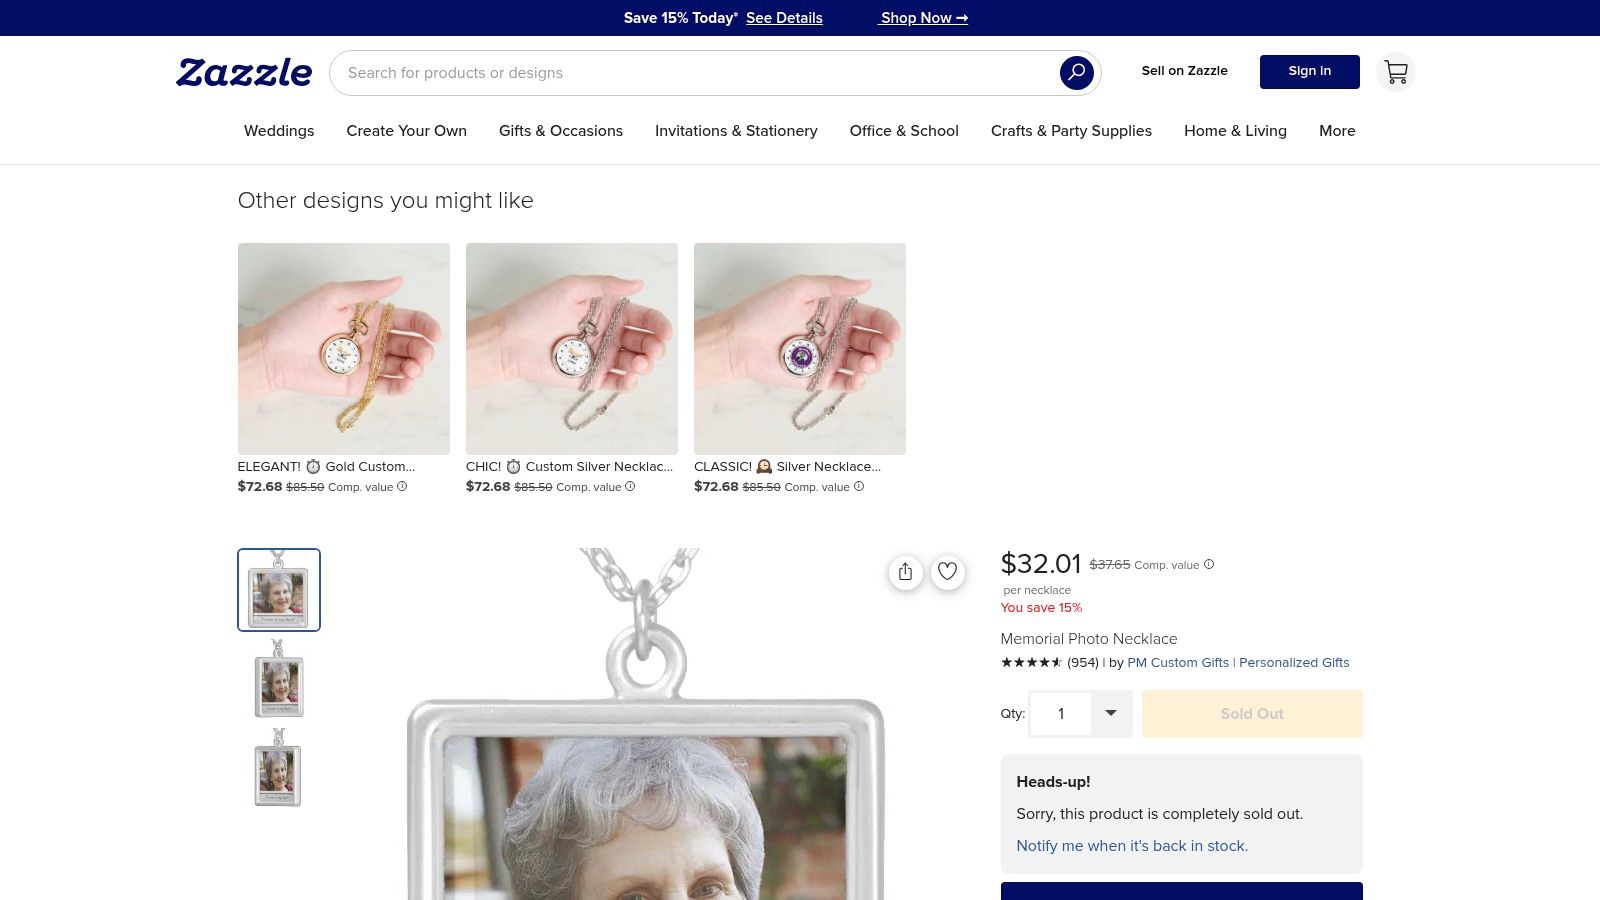Screen dimensions: 1600x900
Task: Open the Weddings menu
Action: click(x=279, y=131)
